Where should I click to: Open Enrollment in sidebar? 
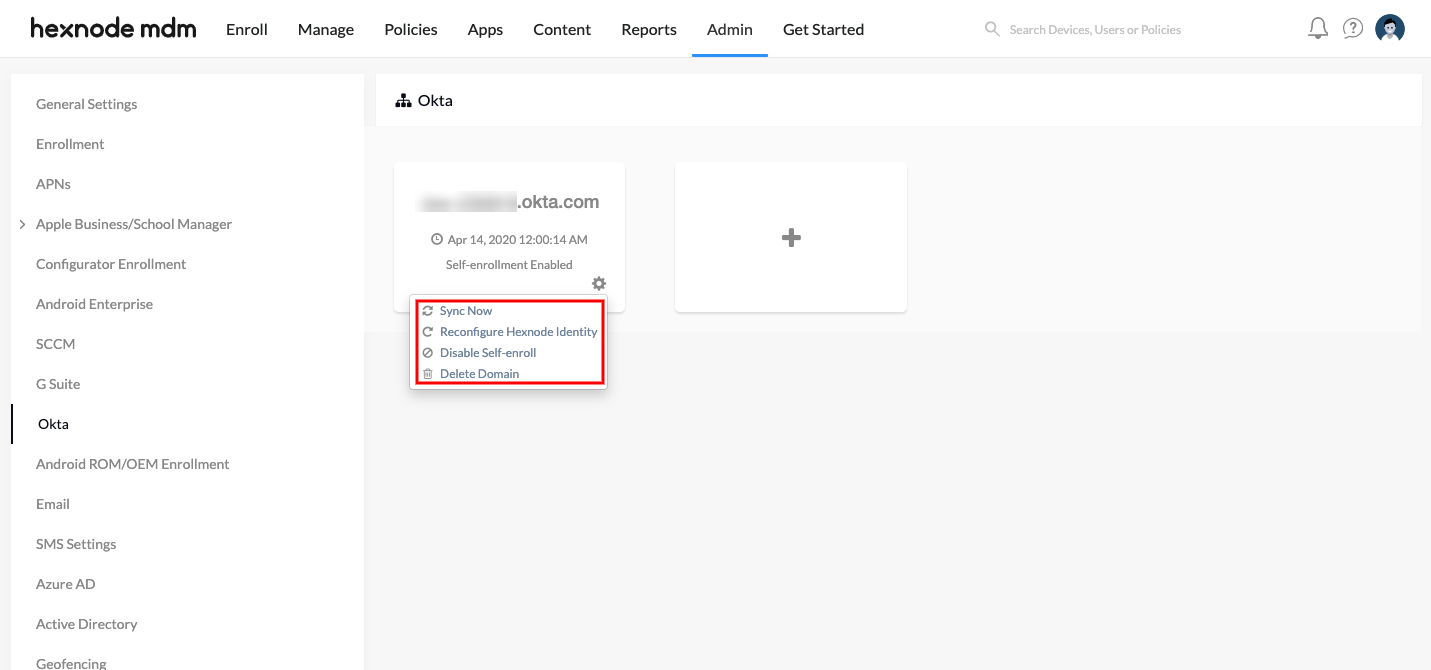click(70, 144)
